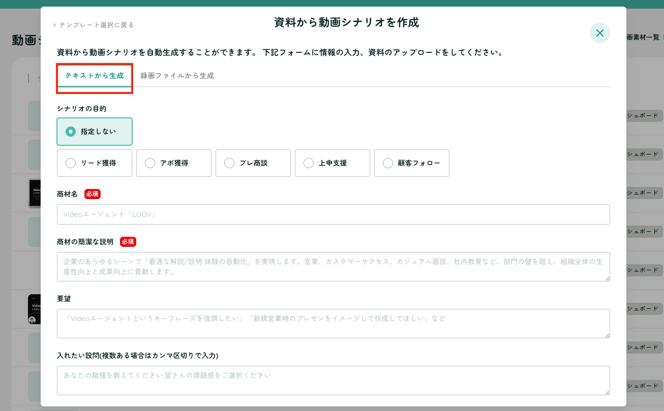664x411 pixels.
Task: Focus the 入れたい設問 text box
Action: pos(333,380)
